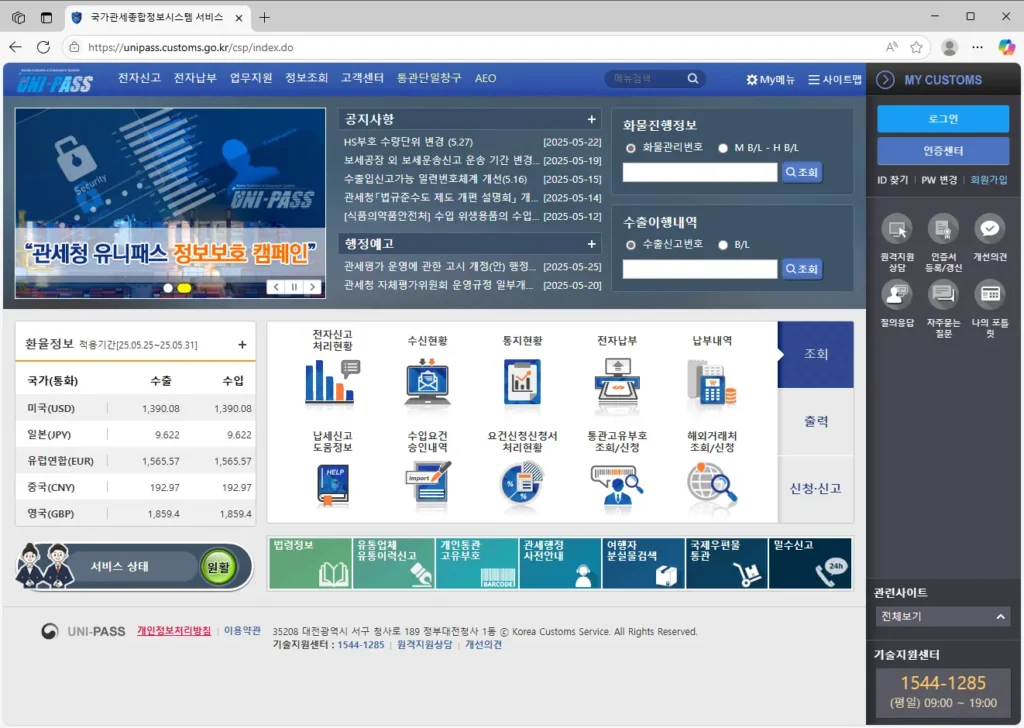Show the second banner slide dot
1024x728 pixels.
(x=184, y=288)
